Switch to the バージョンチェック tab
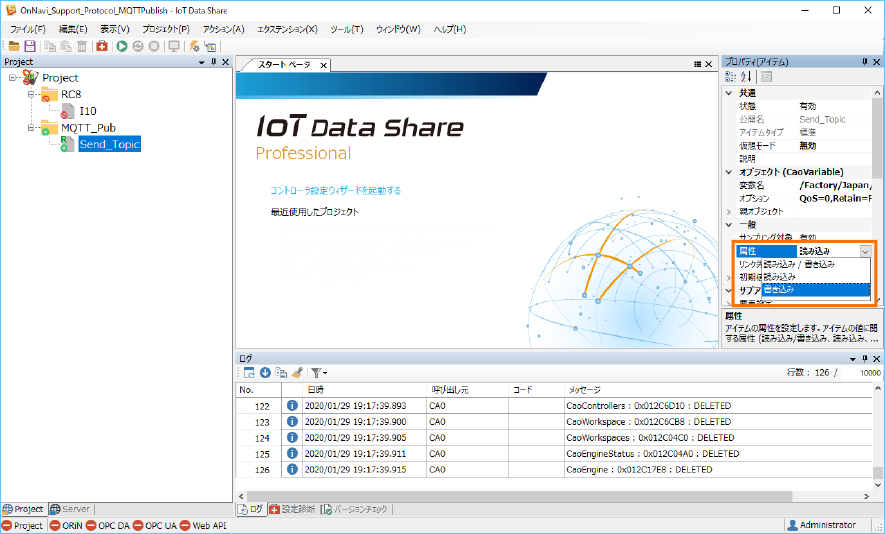Image resolution: width=885 pixels, height=534 pixels. point(354,509)
